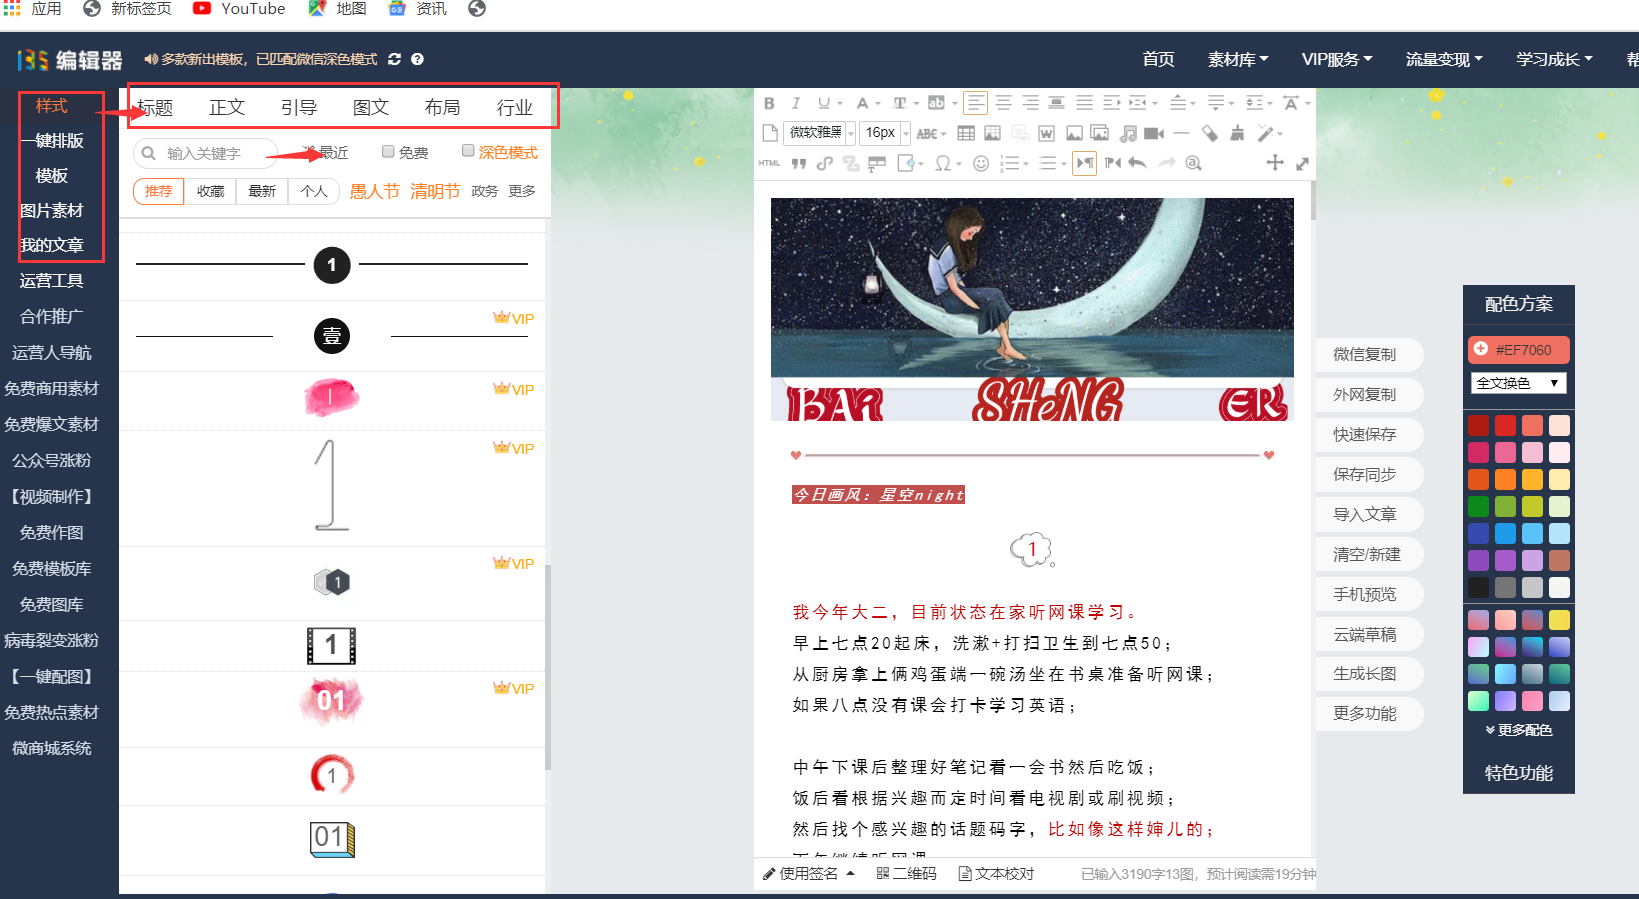Create a blank document with new-page icon

point(770,133)
